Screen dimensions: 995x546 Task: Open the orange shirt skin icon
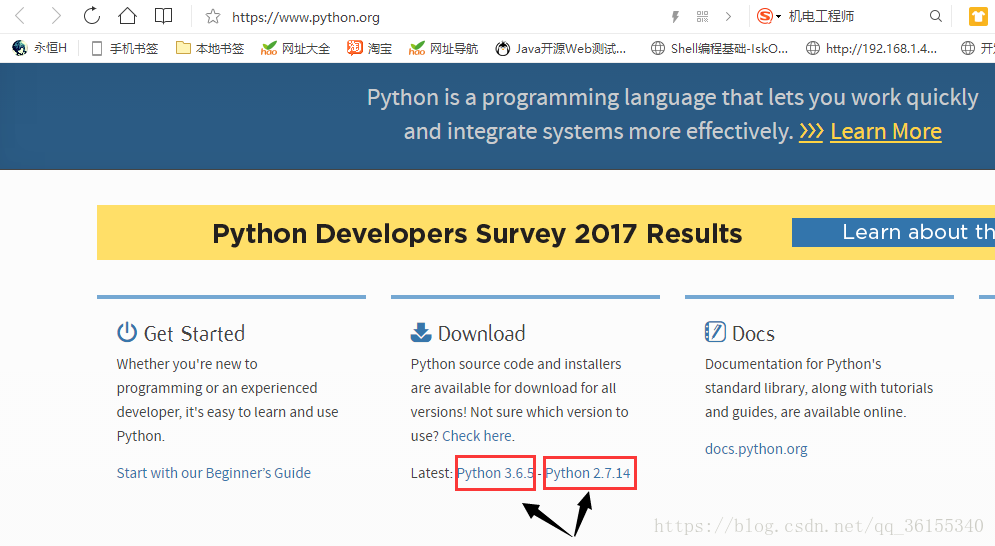pos(978,17)
